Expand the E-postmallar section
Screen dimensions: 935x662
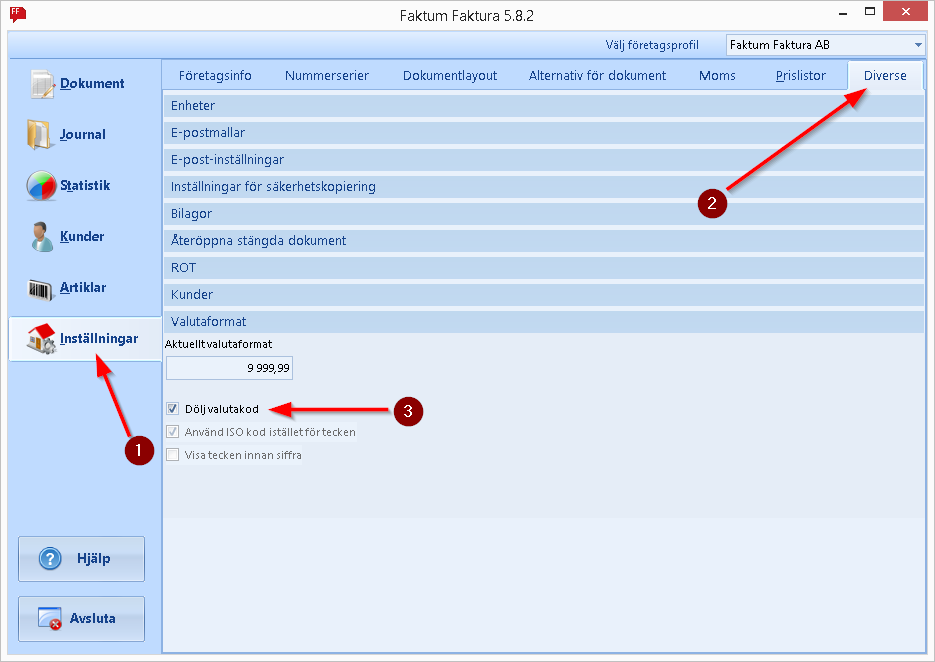tap(544, 132)
